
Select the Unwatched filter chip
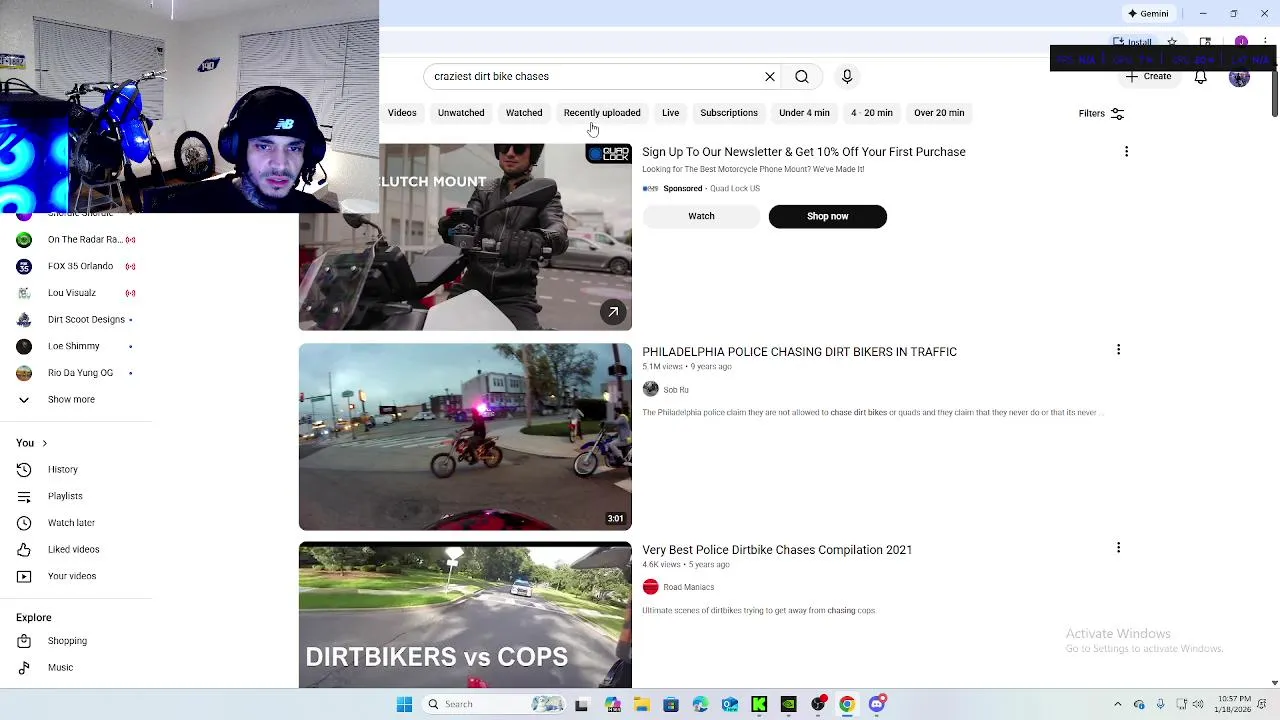coord(461,113)
